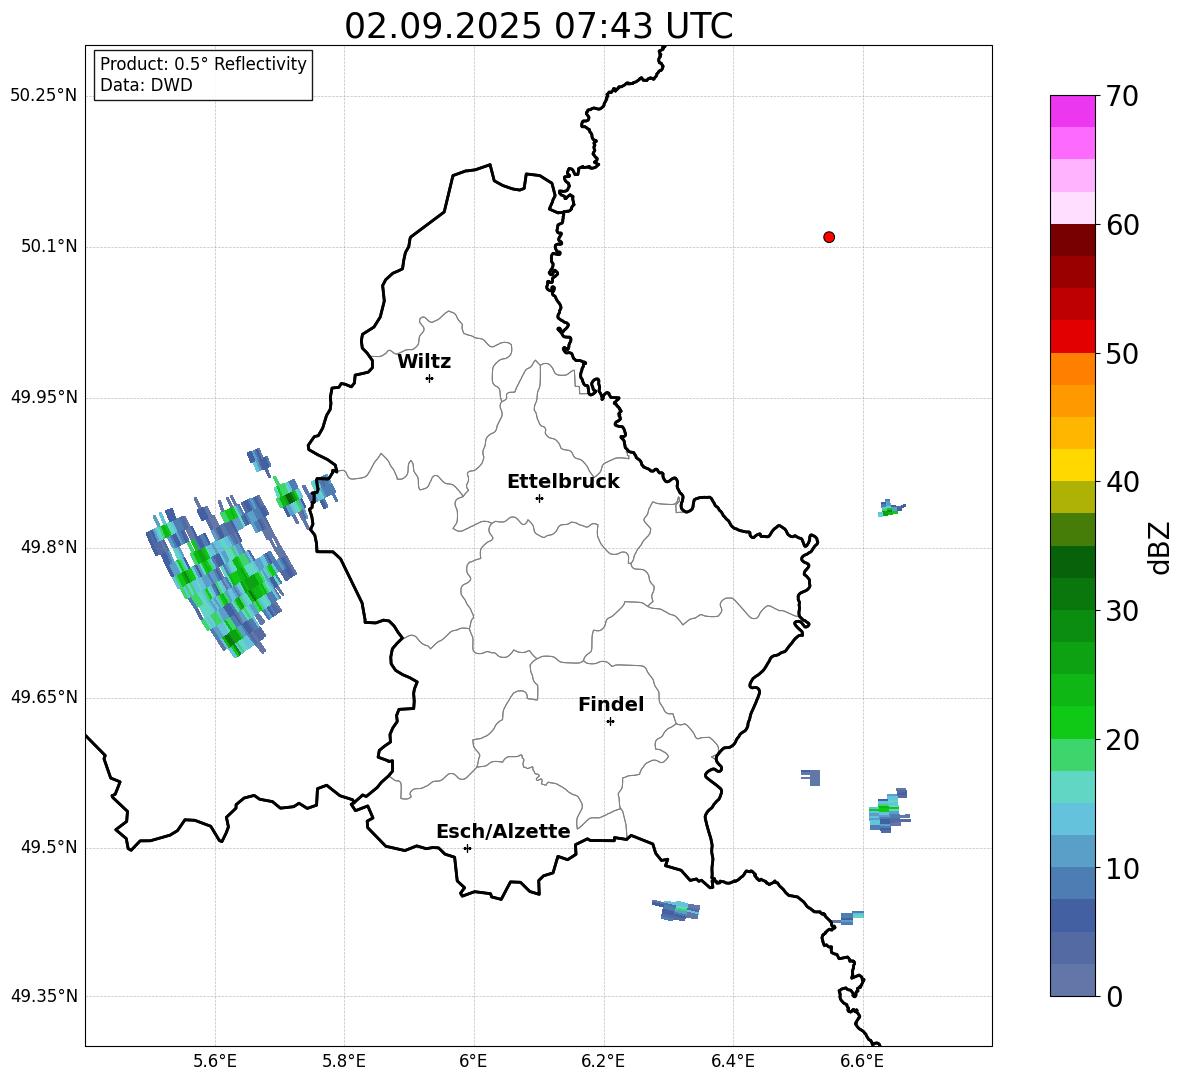Click the title '02.09.2025 07:43 UTC'

point(538,26)
